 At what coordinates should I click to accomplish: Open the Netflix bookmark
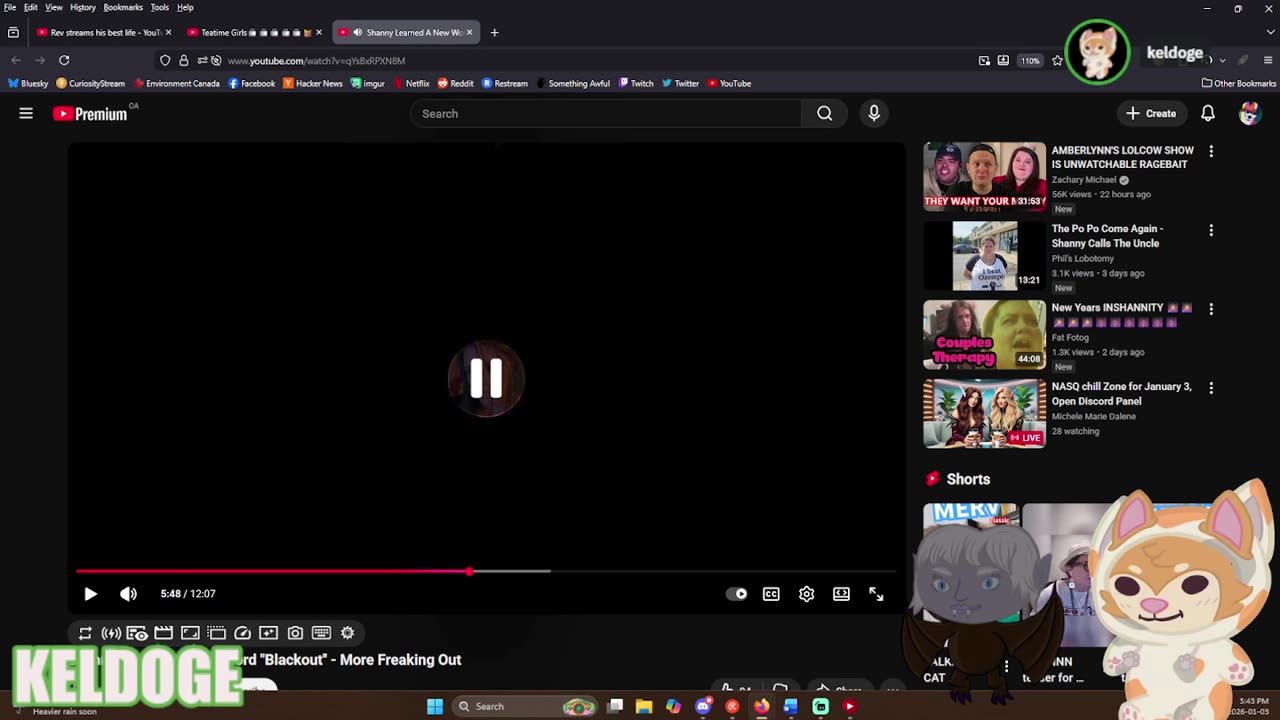pyautogui.click(x=411, y=84)
